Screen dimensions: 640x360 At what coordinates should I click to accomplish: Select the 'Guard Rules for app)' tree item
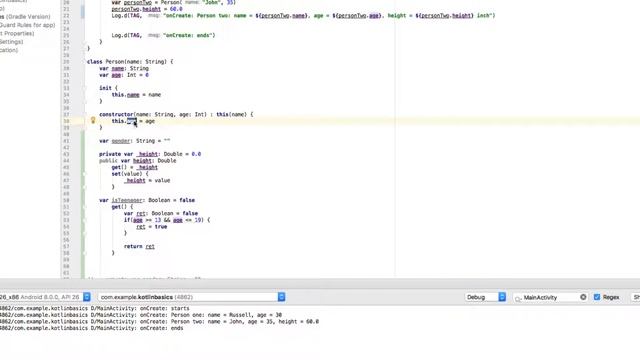pyautogui.click(x=27, y=25)
